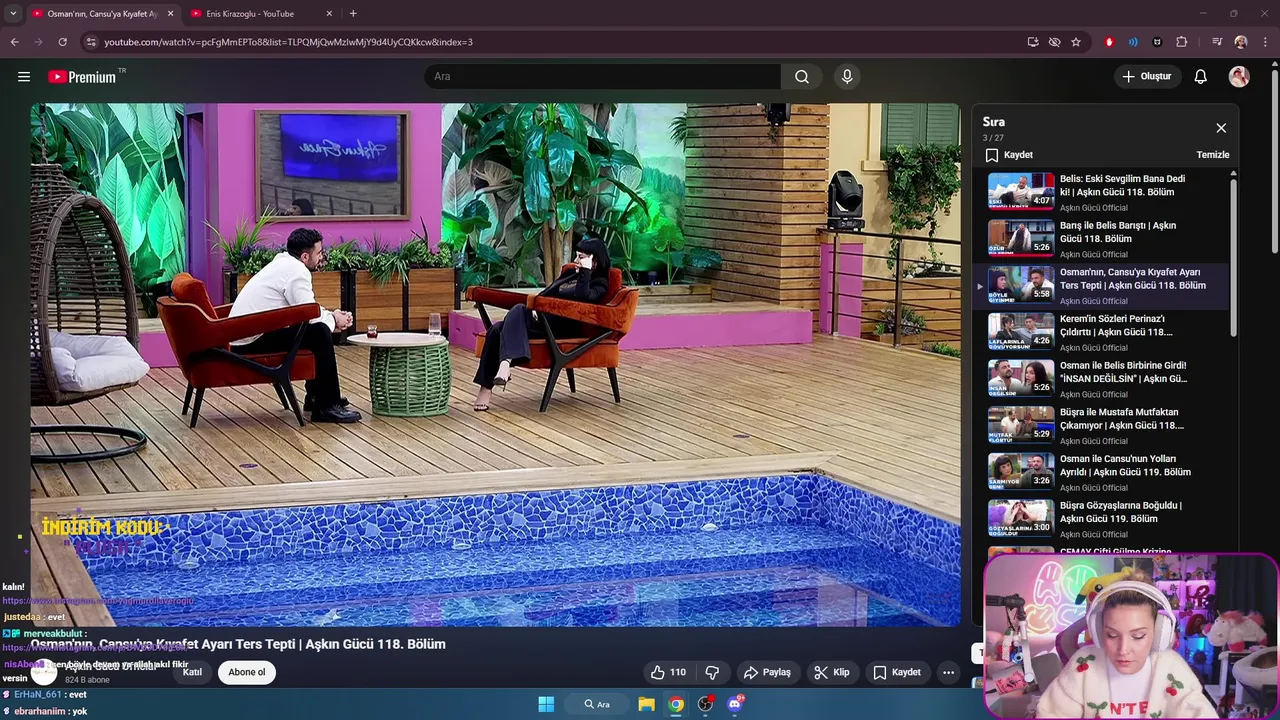Screen dimensions: 1280x720
Task: Close the Sıra queue panel
Action: (1221, 128)
